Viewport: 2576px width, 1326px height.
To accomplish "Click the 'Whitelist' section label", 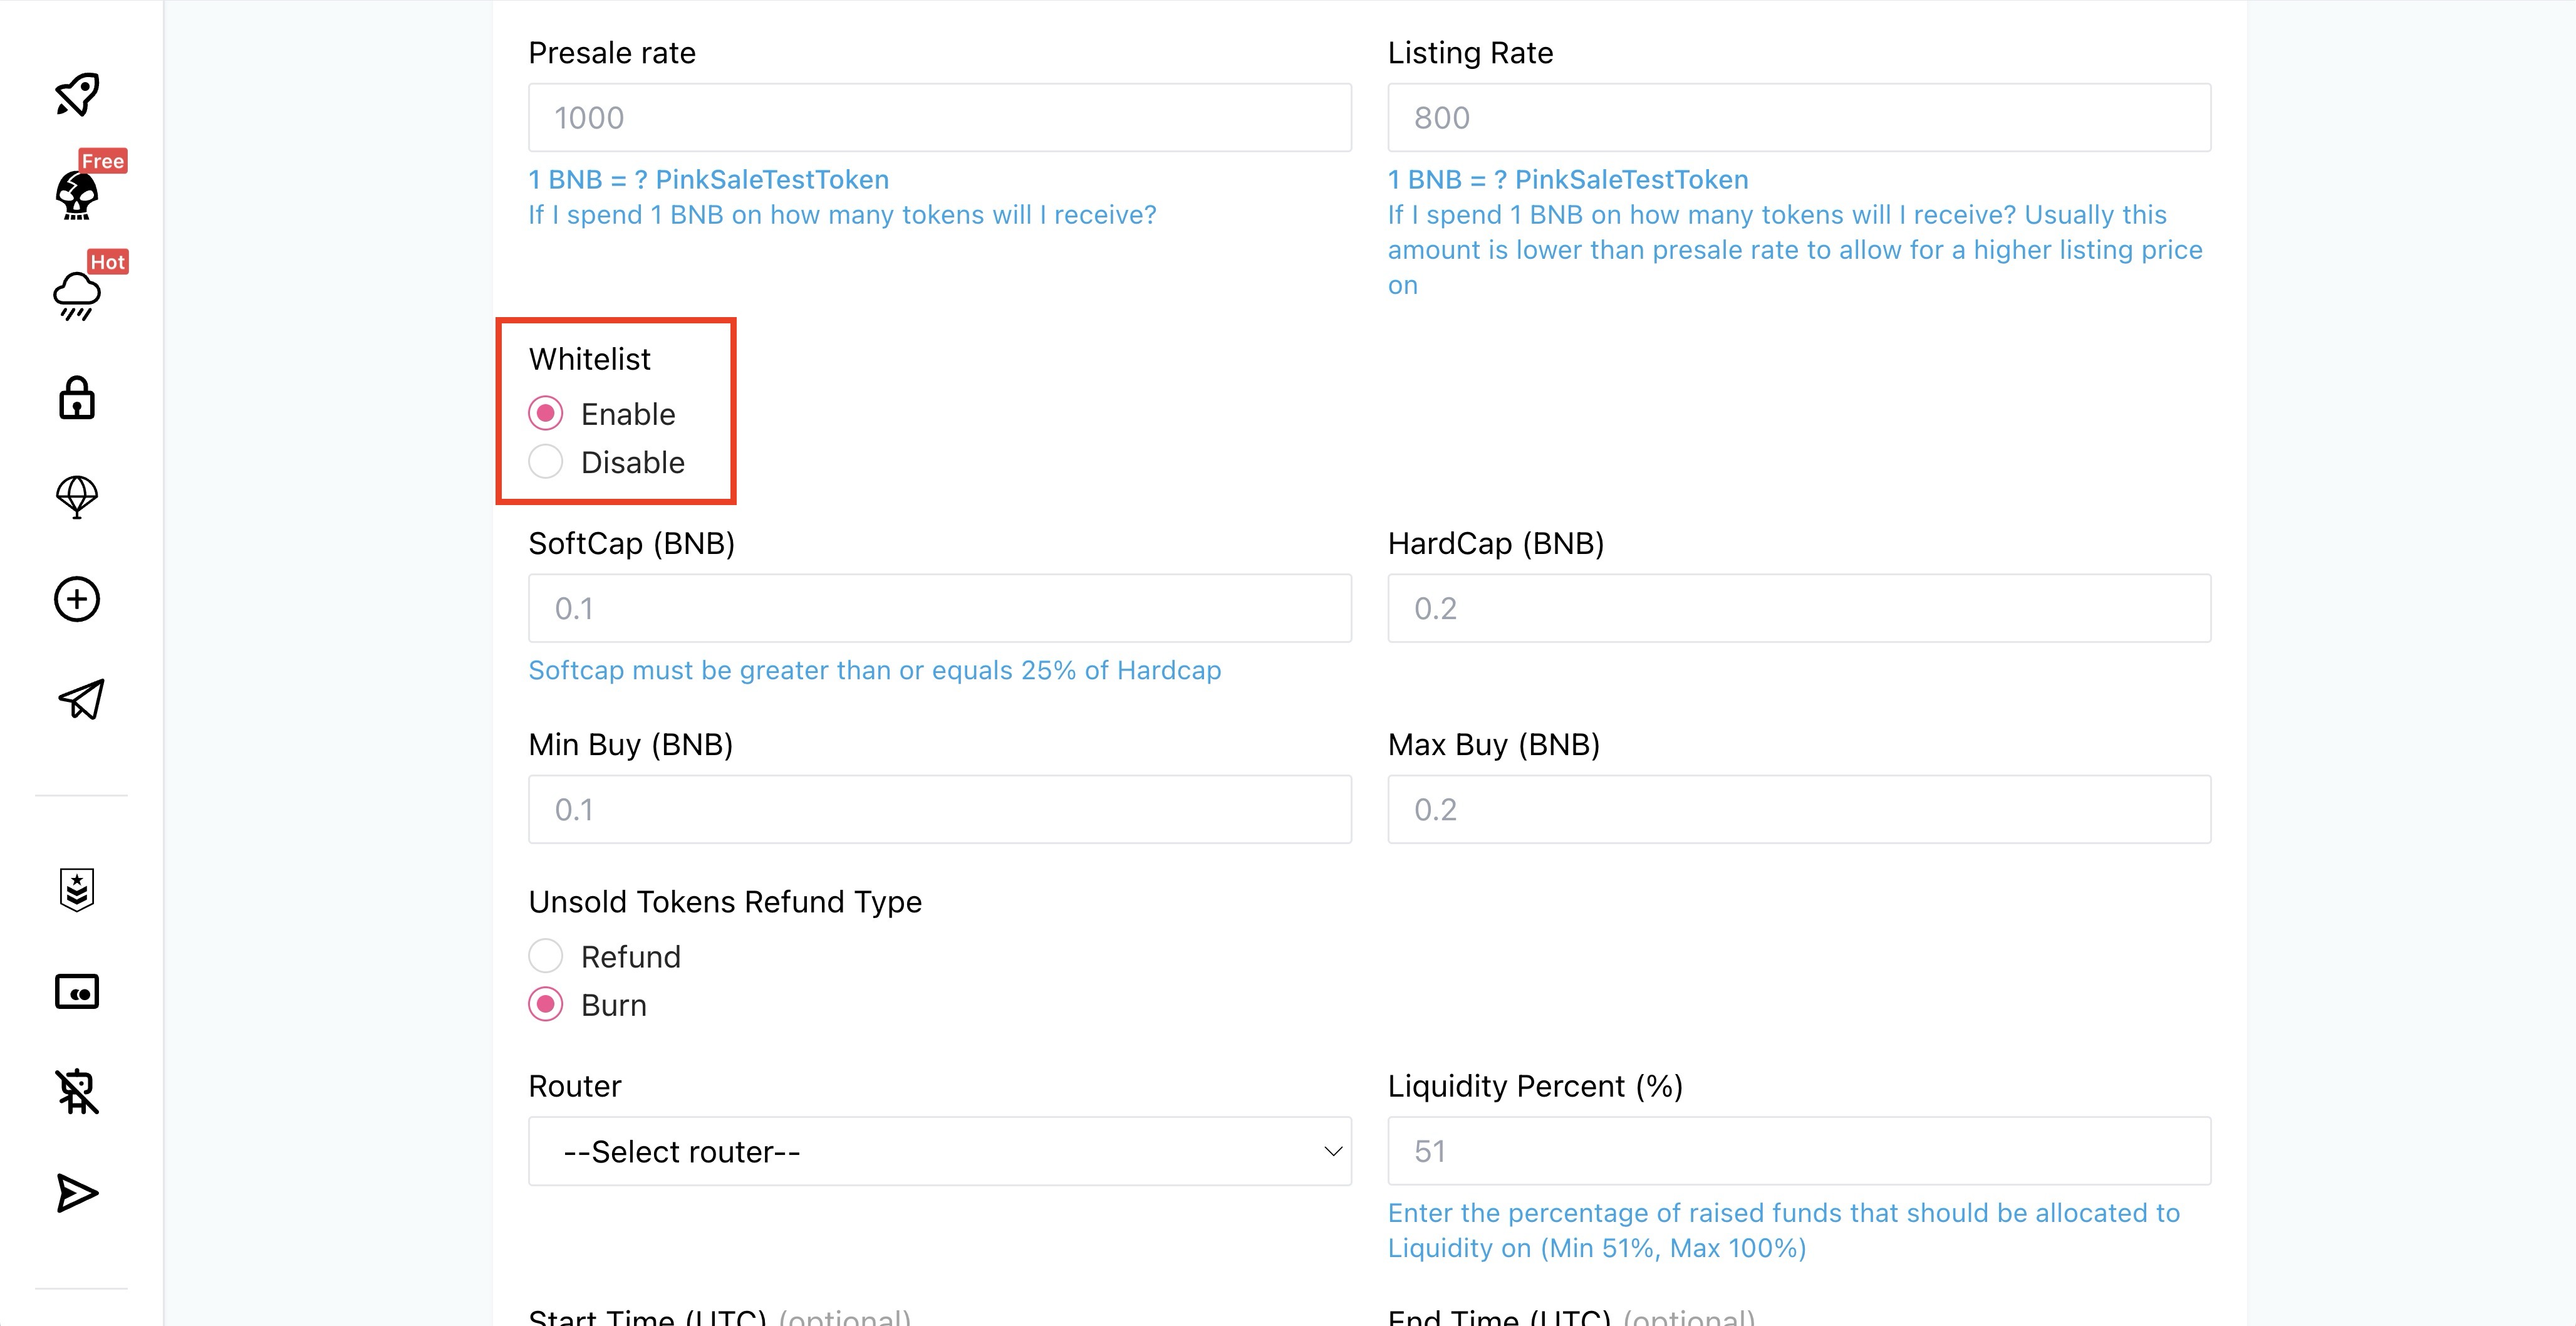I will [x=590, y=359].
